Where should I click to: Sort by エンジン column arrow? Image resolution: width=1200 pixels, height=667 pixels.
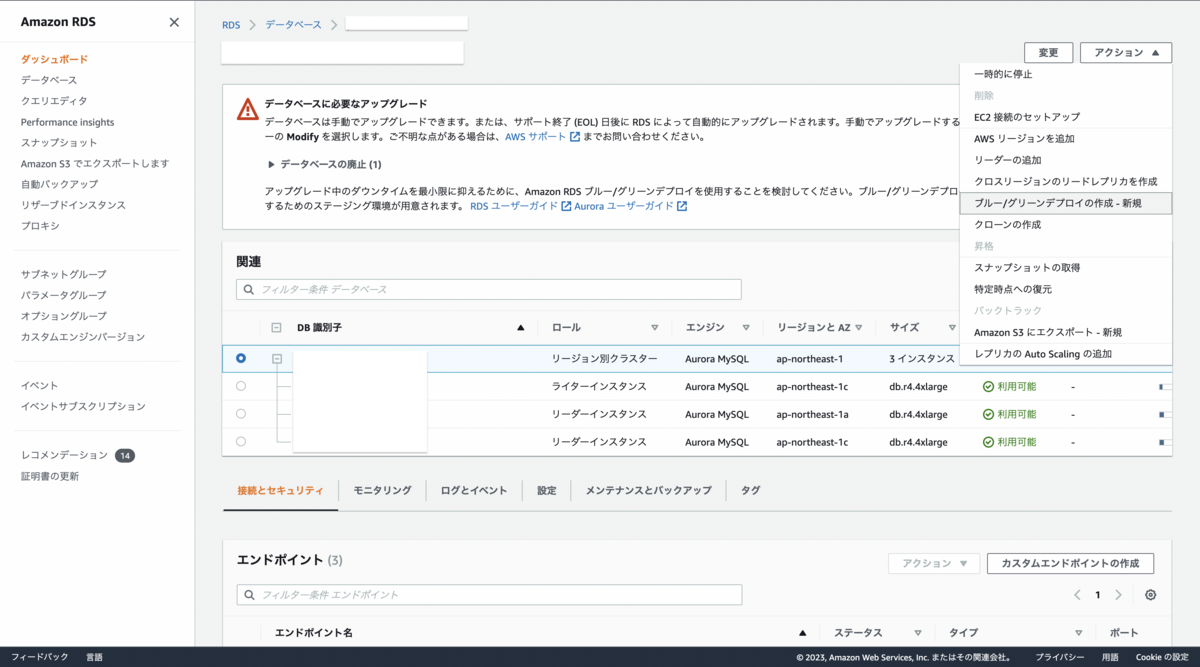click(x=746, y=327)
